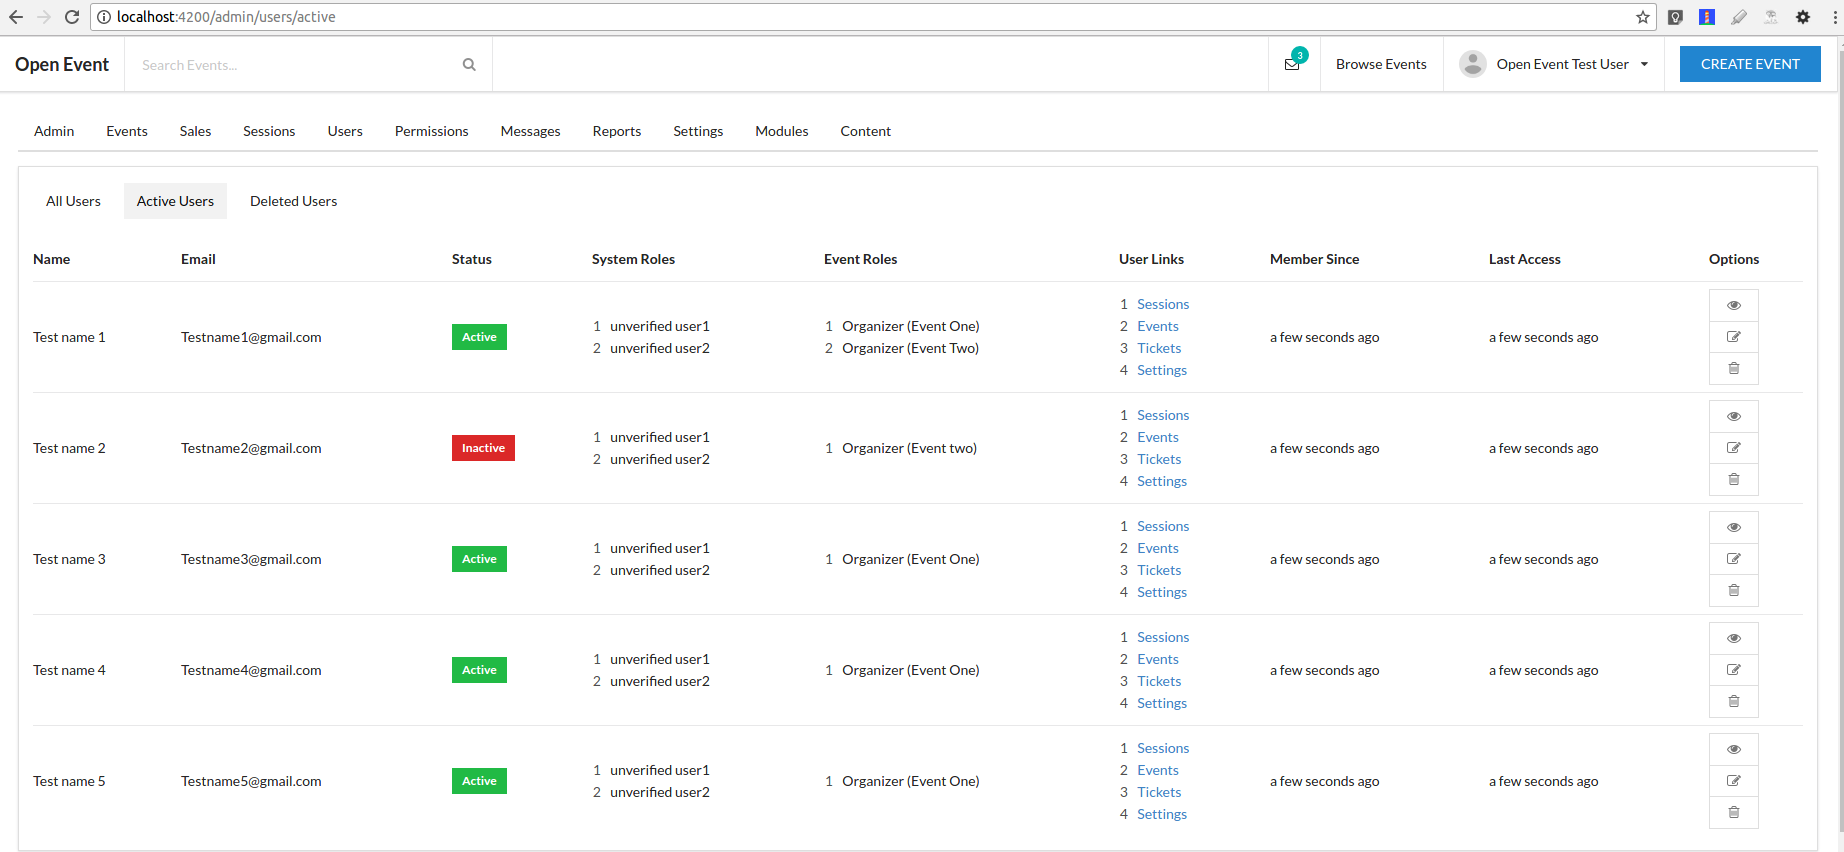This screenshot has height=852, width=1844.
Task: Open Events link for Test name 2
Action: point(1158,437)
